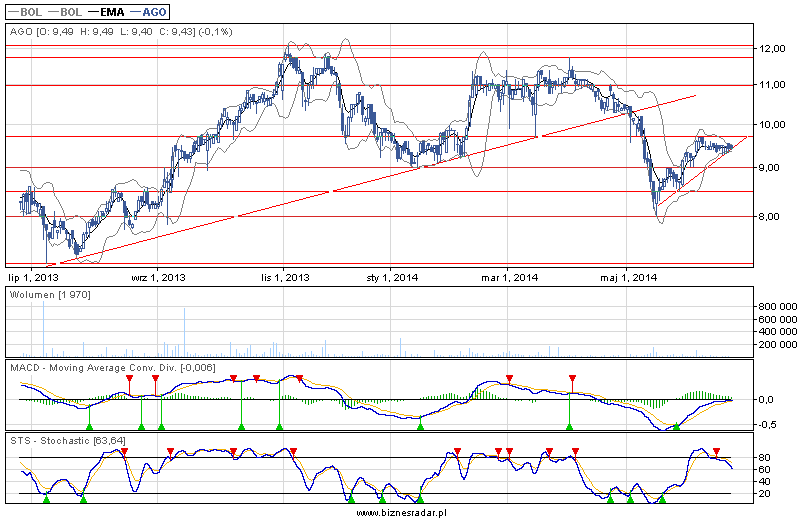Click the 'Wolumen [1 970]' panel title
The width and height of the screenshot is (800, 520).
coord(50,295)
